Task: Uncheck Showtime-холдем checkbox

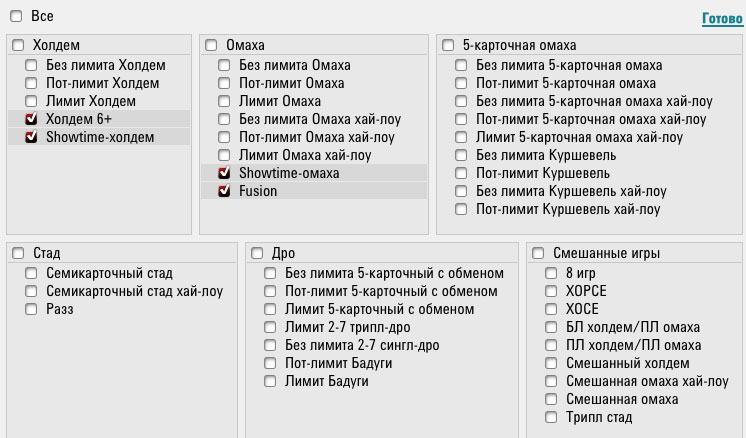Action: tap(31, 137)
